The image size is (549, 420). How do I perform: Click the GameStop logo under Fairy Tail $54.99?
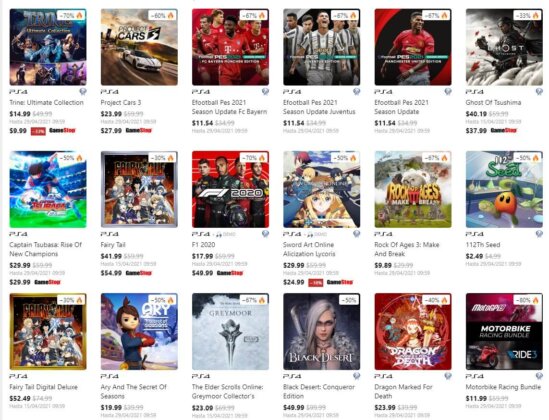[139, 273]
